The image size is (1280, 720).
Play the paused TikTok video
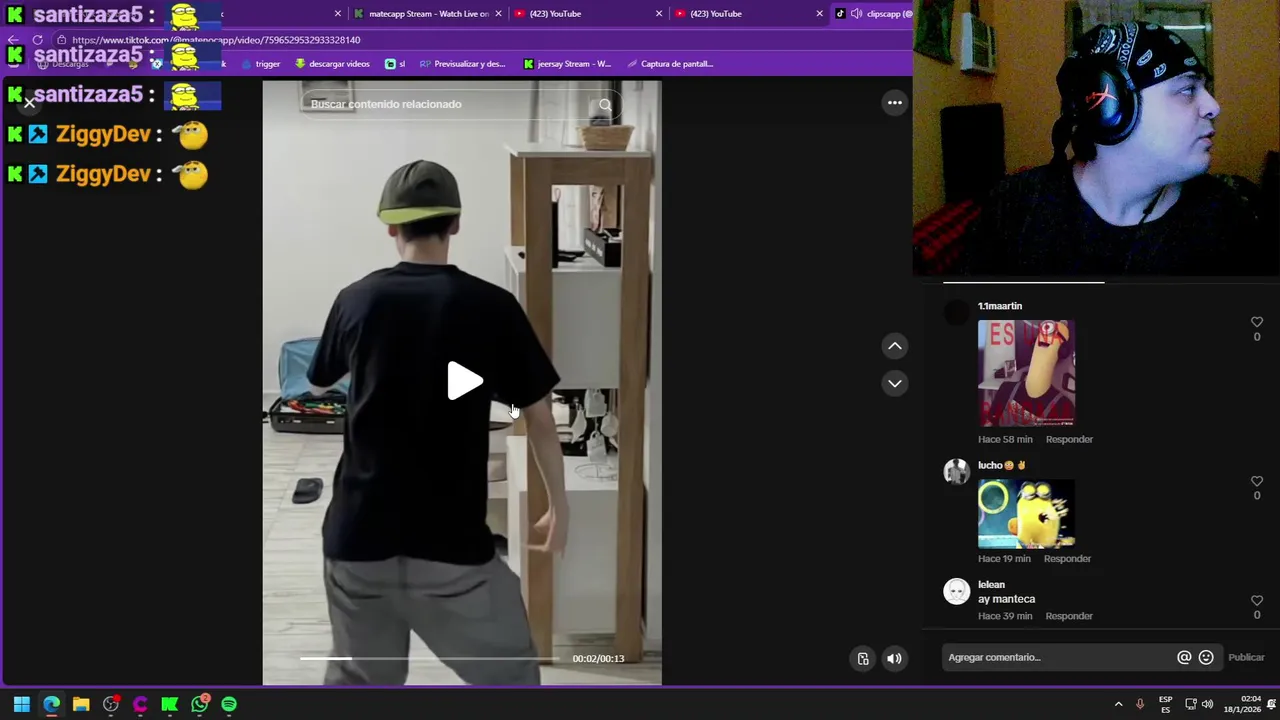click(465, 381)
